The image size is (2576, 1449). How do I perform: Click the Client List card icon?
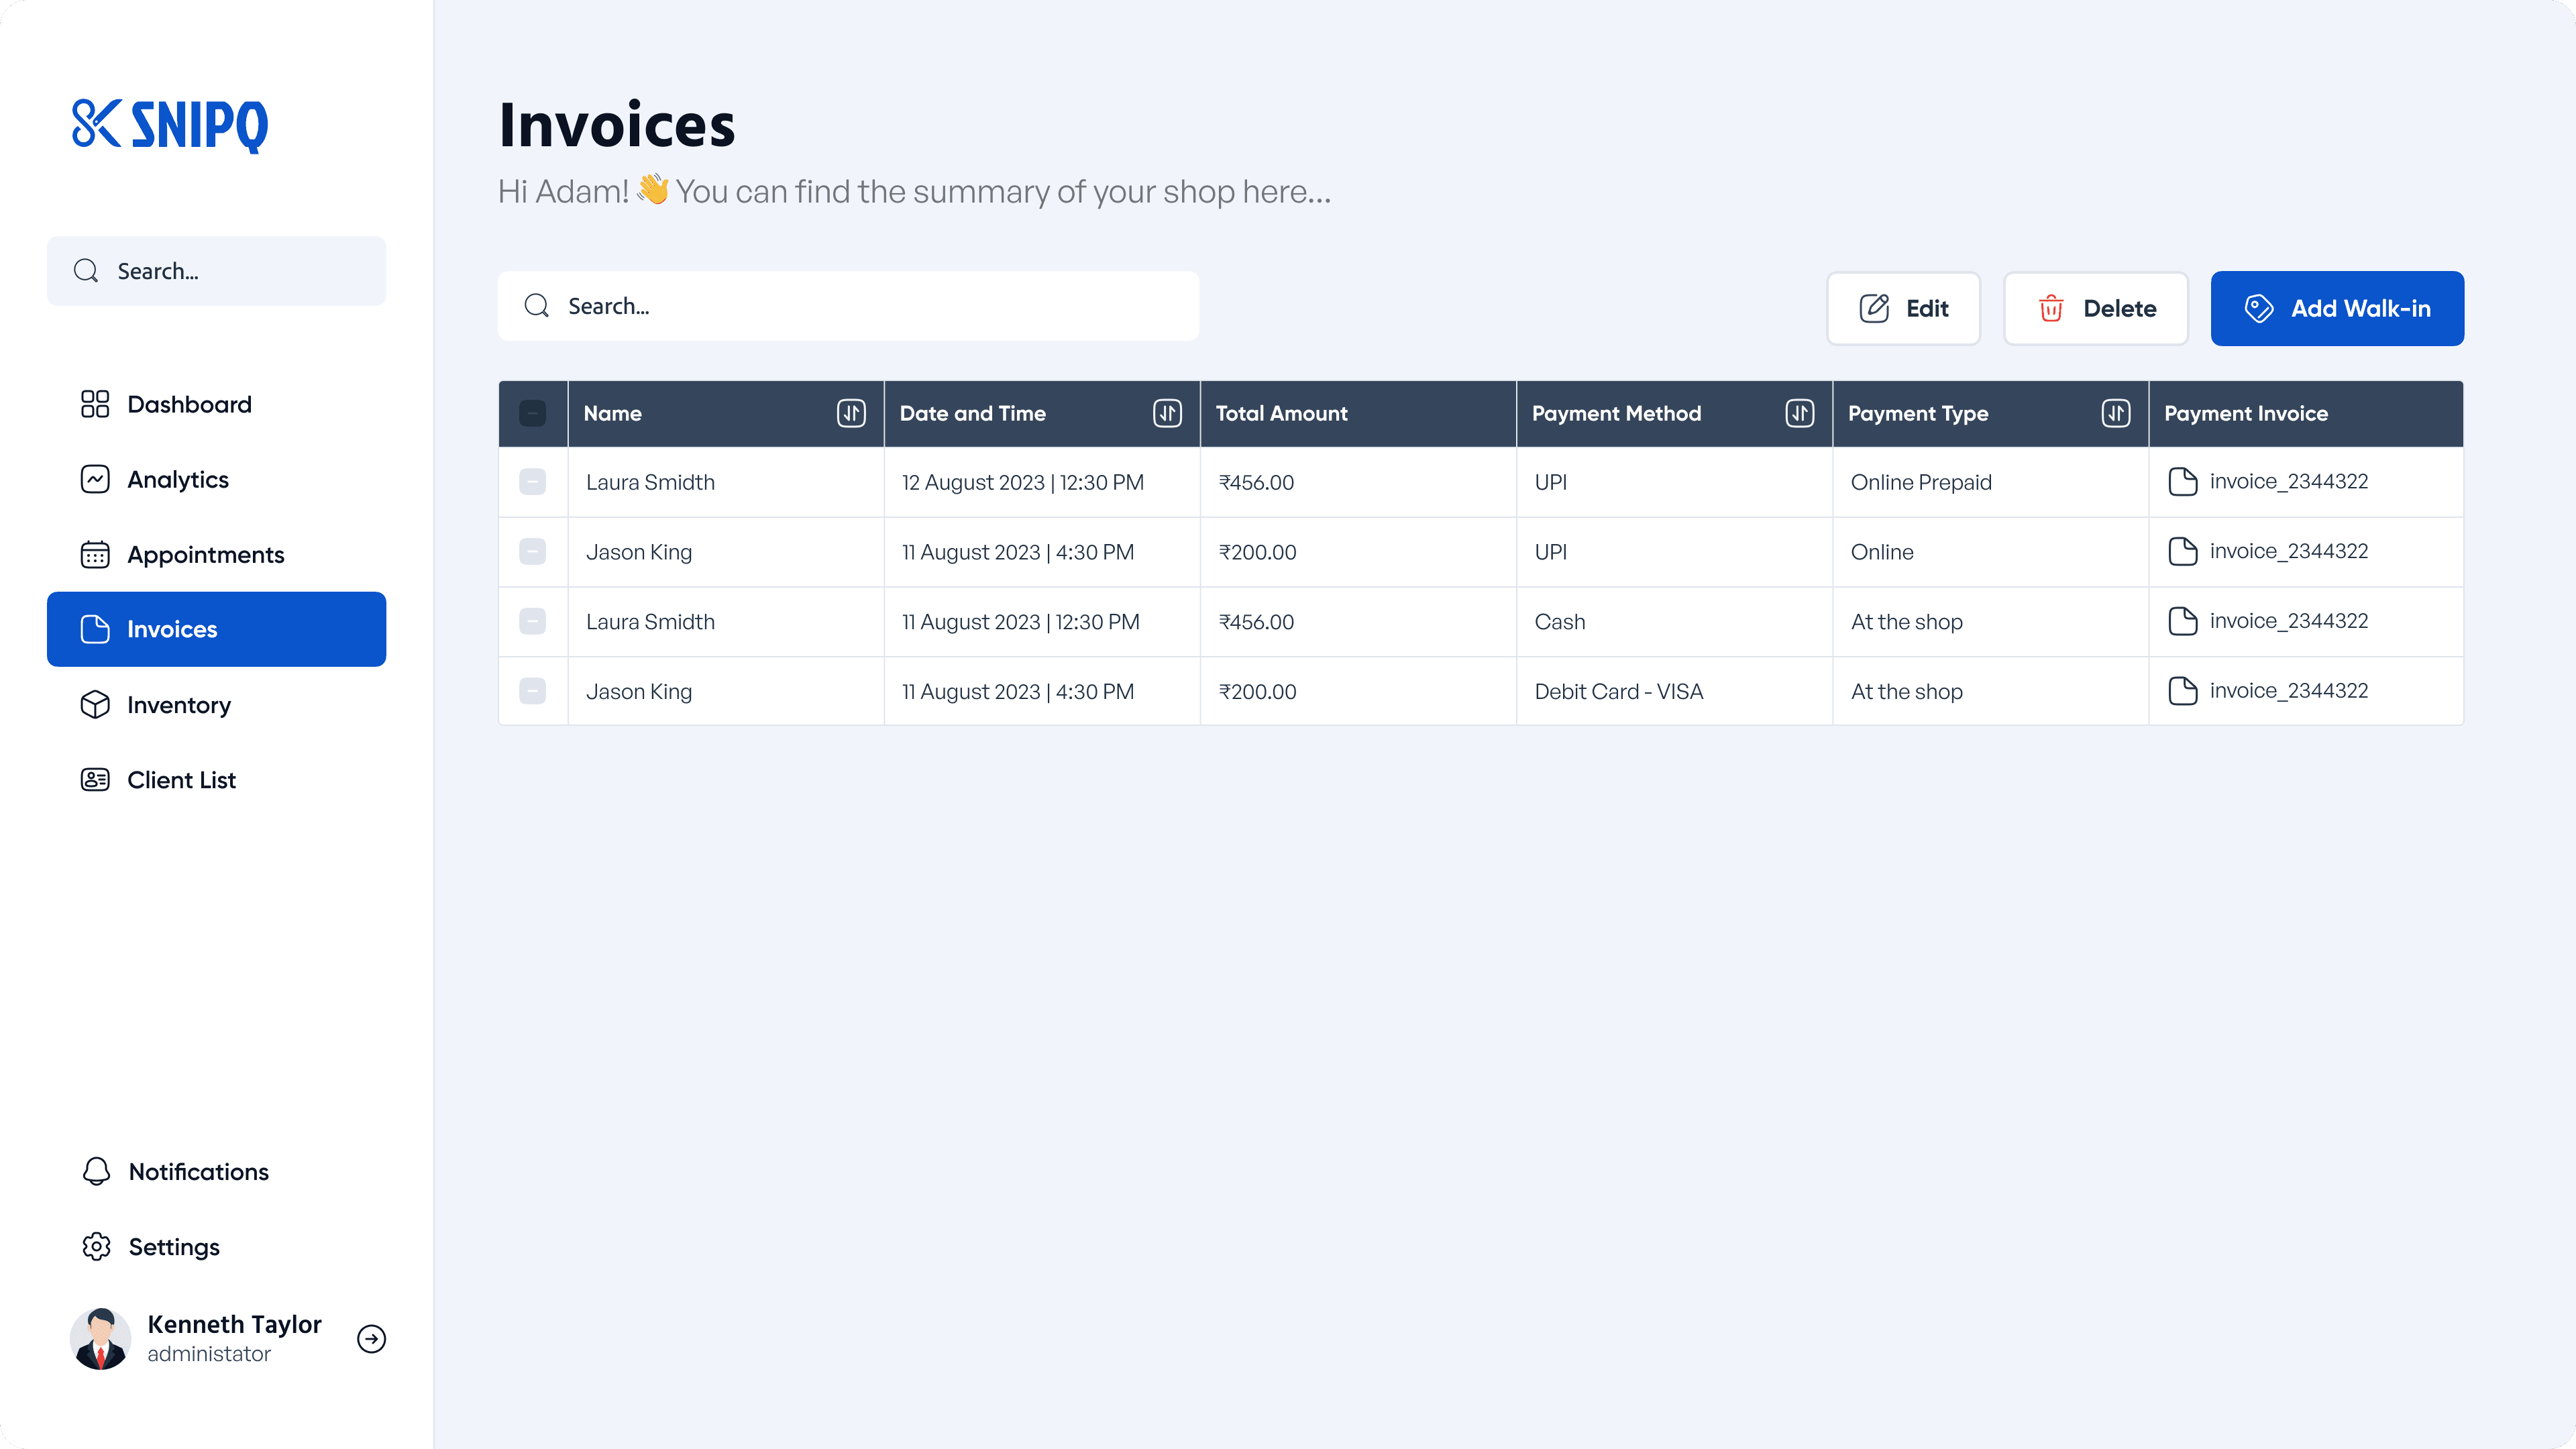95,780
